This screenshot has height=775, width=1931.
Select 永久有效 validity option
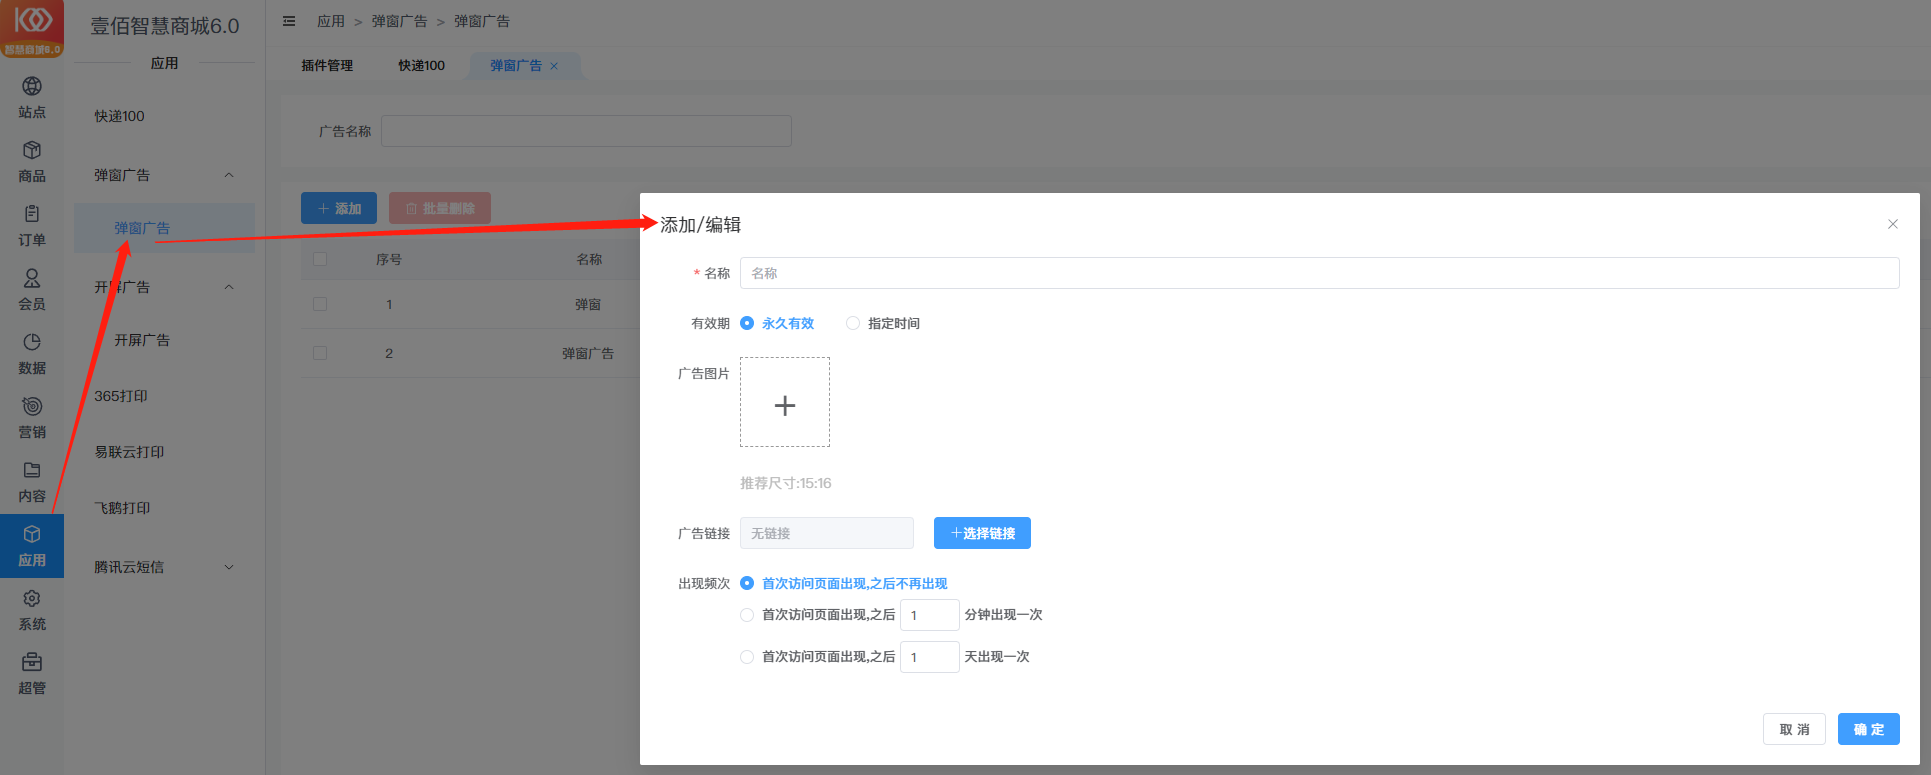[x=777, y=323]
